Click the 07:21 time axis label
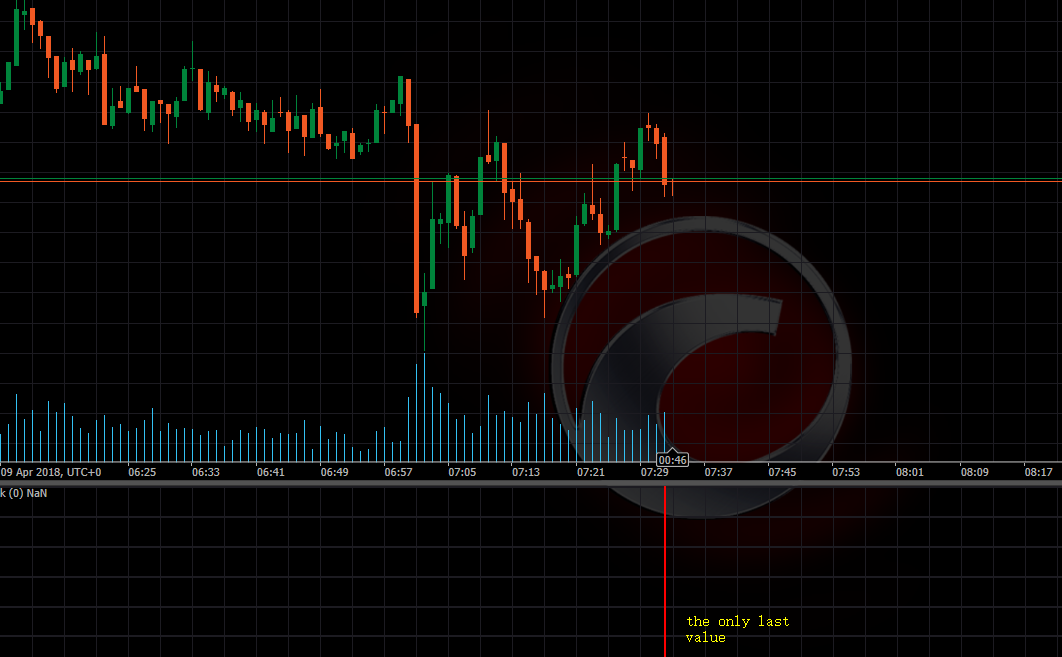Viewport: 1062px width, 657px height. pos(590,472)
